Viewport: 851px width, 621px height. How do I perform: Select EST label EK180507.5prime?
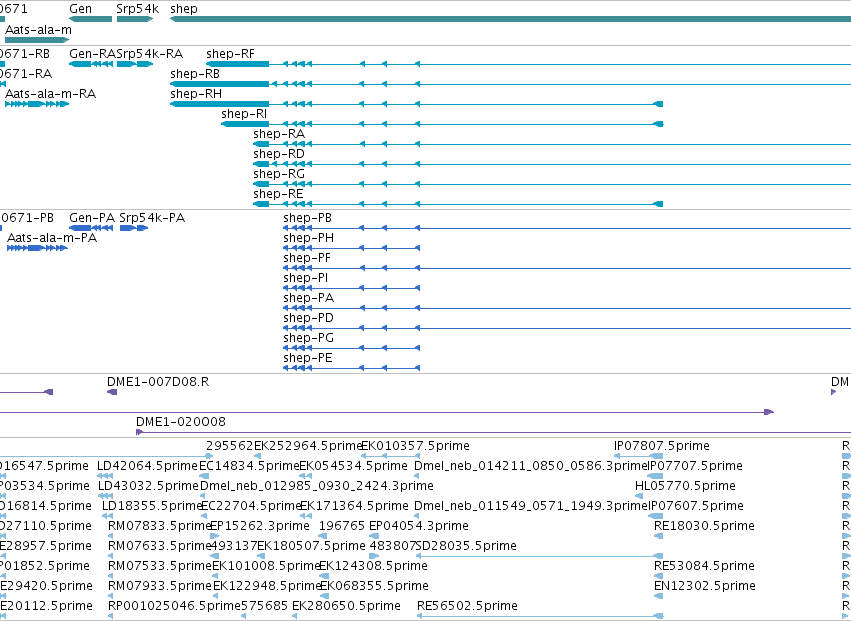pos(311,546)
